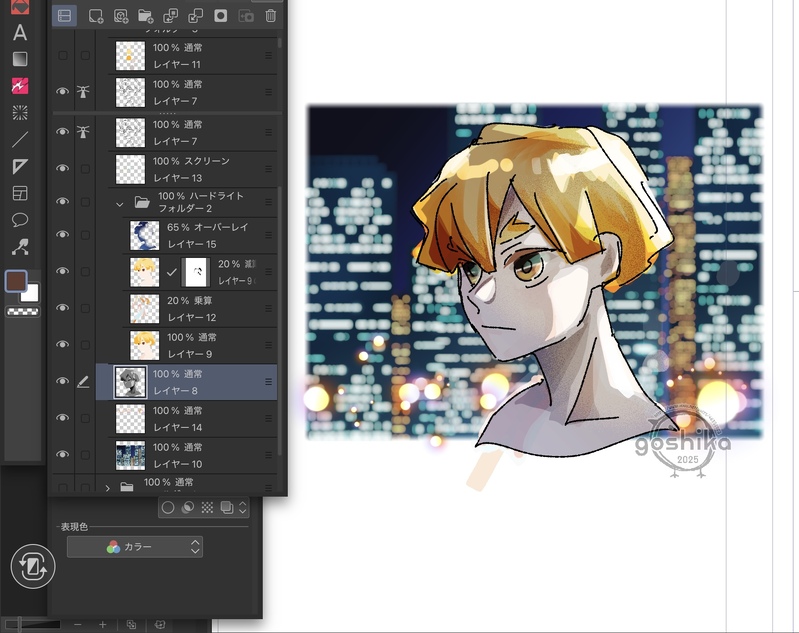Viewport: 799px width, 633px height.
Task: Click the transparent color checkered swatch
Action: (22, 311)
